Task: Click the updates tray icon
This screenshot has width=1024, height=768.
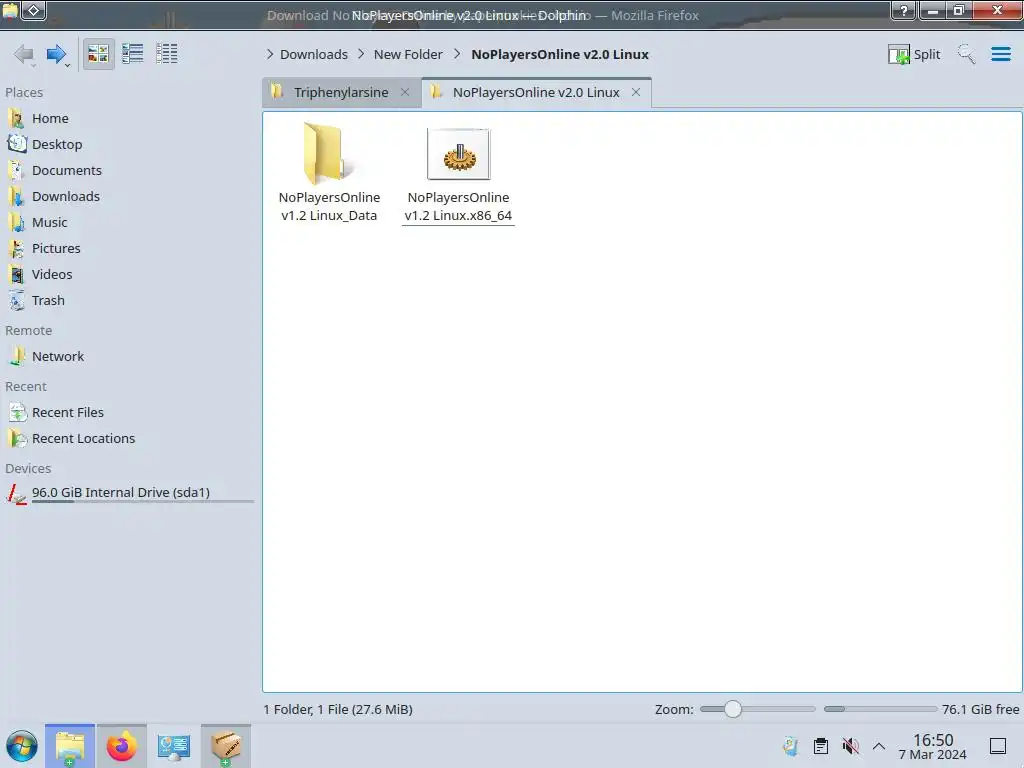Action: [x=791, y=746]
